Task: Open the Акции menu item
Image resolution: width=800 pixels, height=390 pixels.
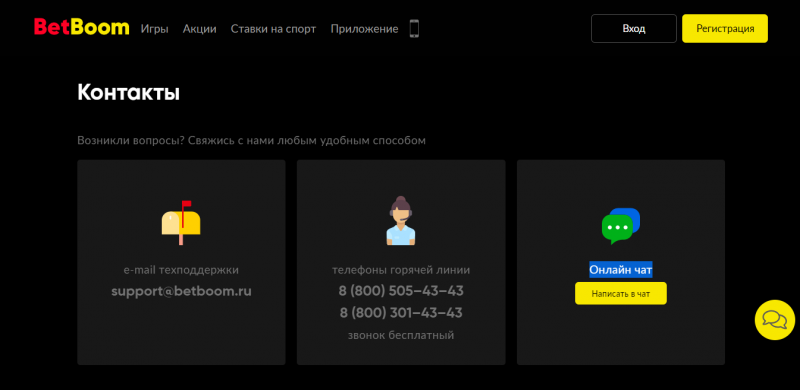Action: (199, 29)
